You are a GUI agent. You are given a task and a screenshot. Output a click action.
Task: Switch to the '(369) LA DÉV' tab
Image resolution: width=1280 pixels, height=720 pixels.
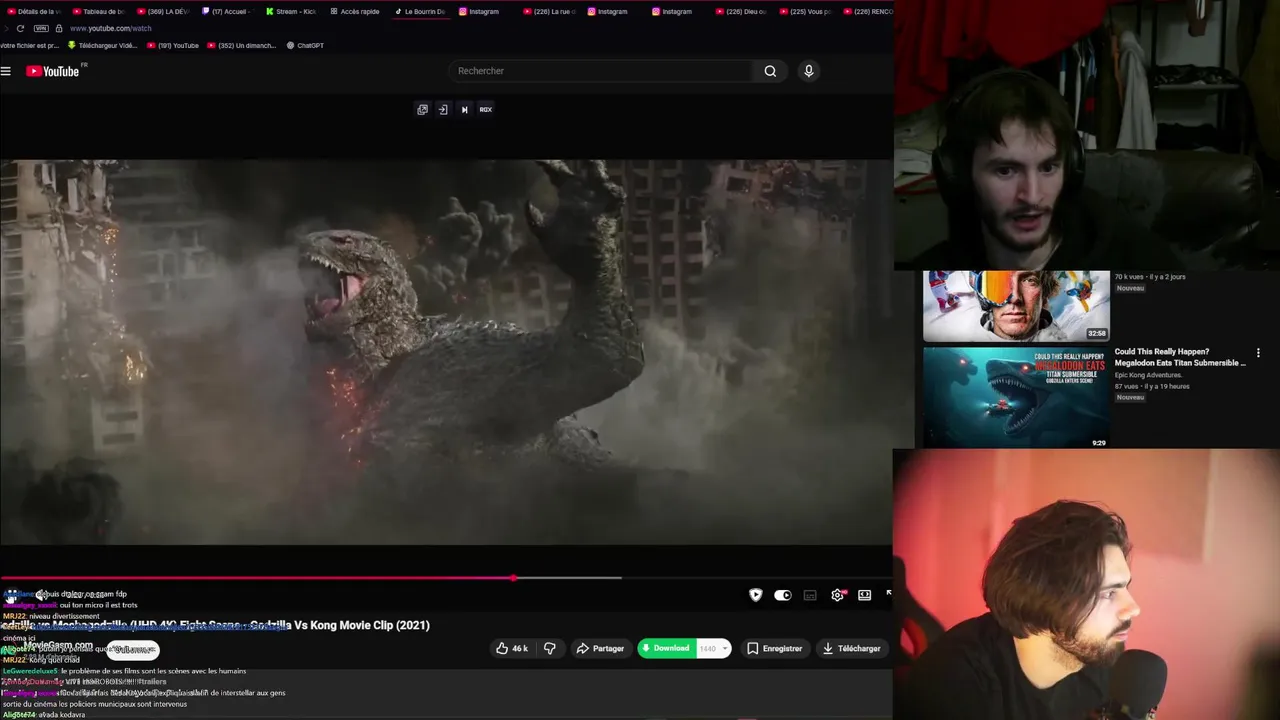[162, 11]
